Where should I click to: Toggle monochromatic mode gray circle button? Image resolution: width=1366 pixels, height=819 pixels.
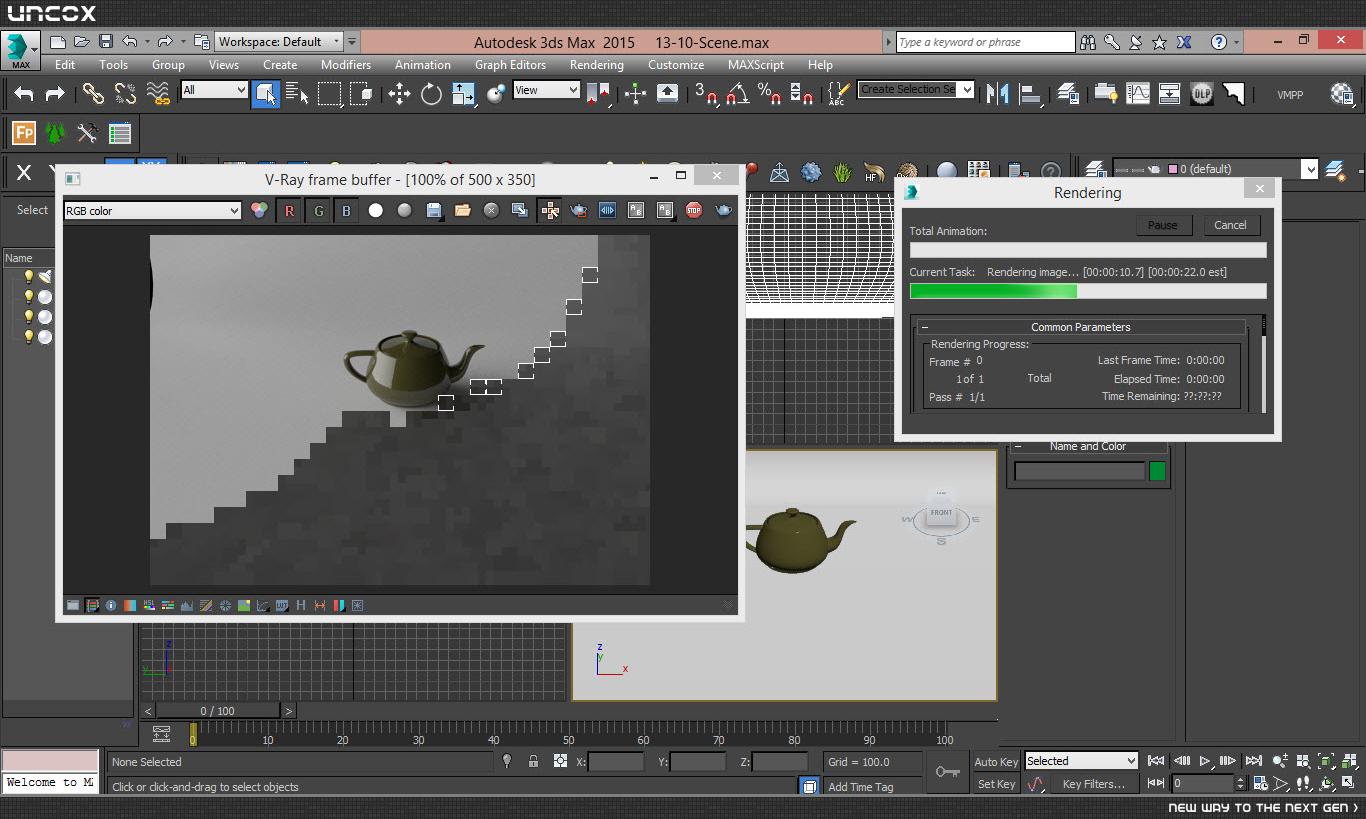[404, 210]
